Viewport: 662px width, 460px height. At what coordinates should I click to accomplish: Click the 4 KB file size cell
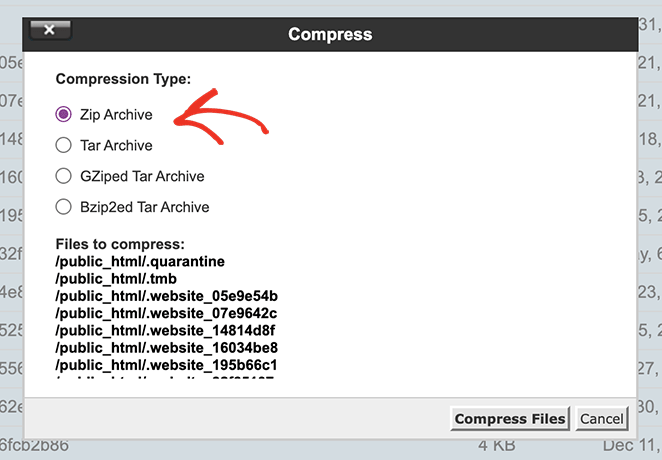click(x=495, y=445)
